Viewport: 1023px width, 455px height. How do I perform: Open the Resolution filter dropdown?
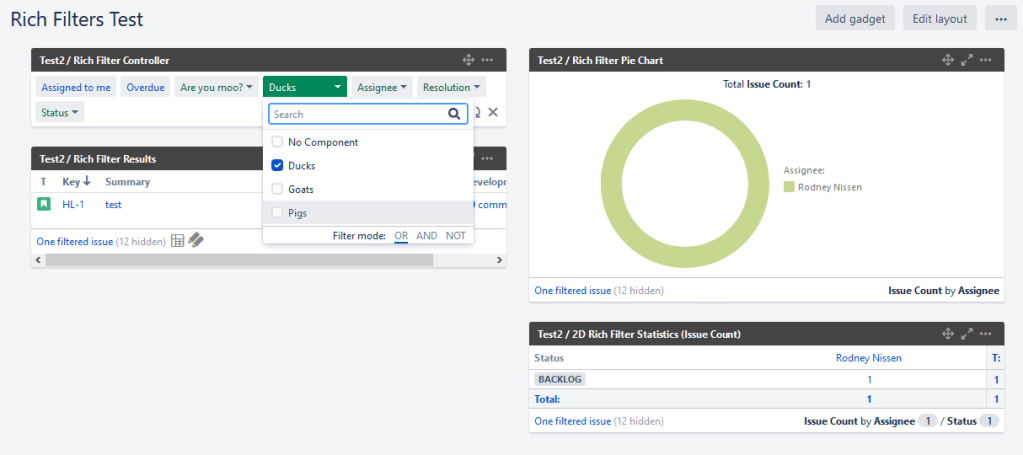pos(451,88)
